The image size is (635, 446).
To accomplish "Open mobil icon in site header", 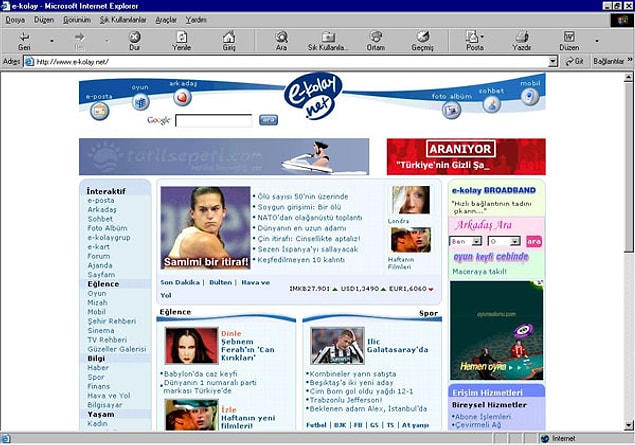I will point(530,97).
